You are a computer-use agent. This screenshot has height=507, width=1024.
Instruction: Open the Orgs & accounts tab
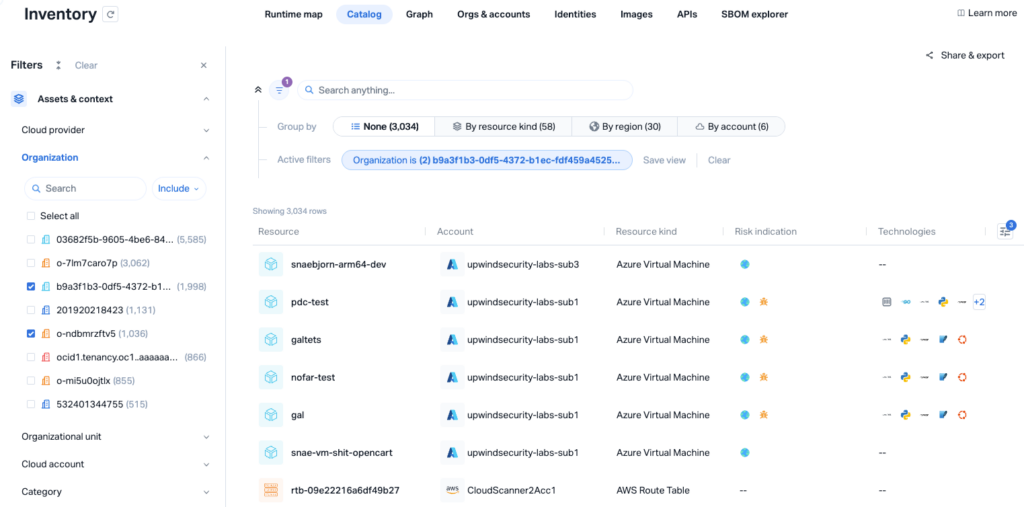[494, 14]
